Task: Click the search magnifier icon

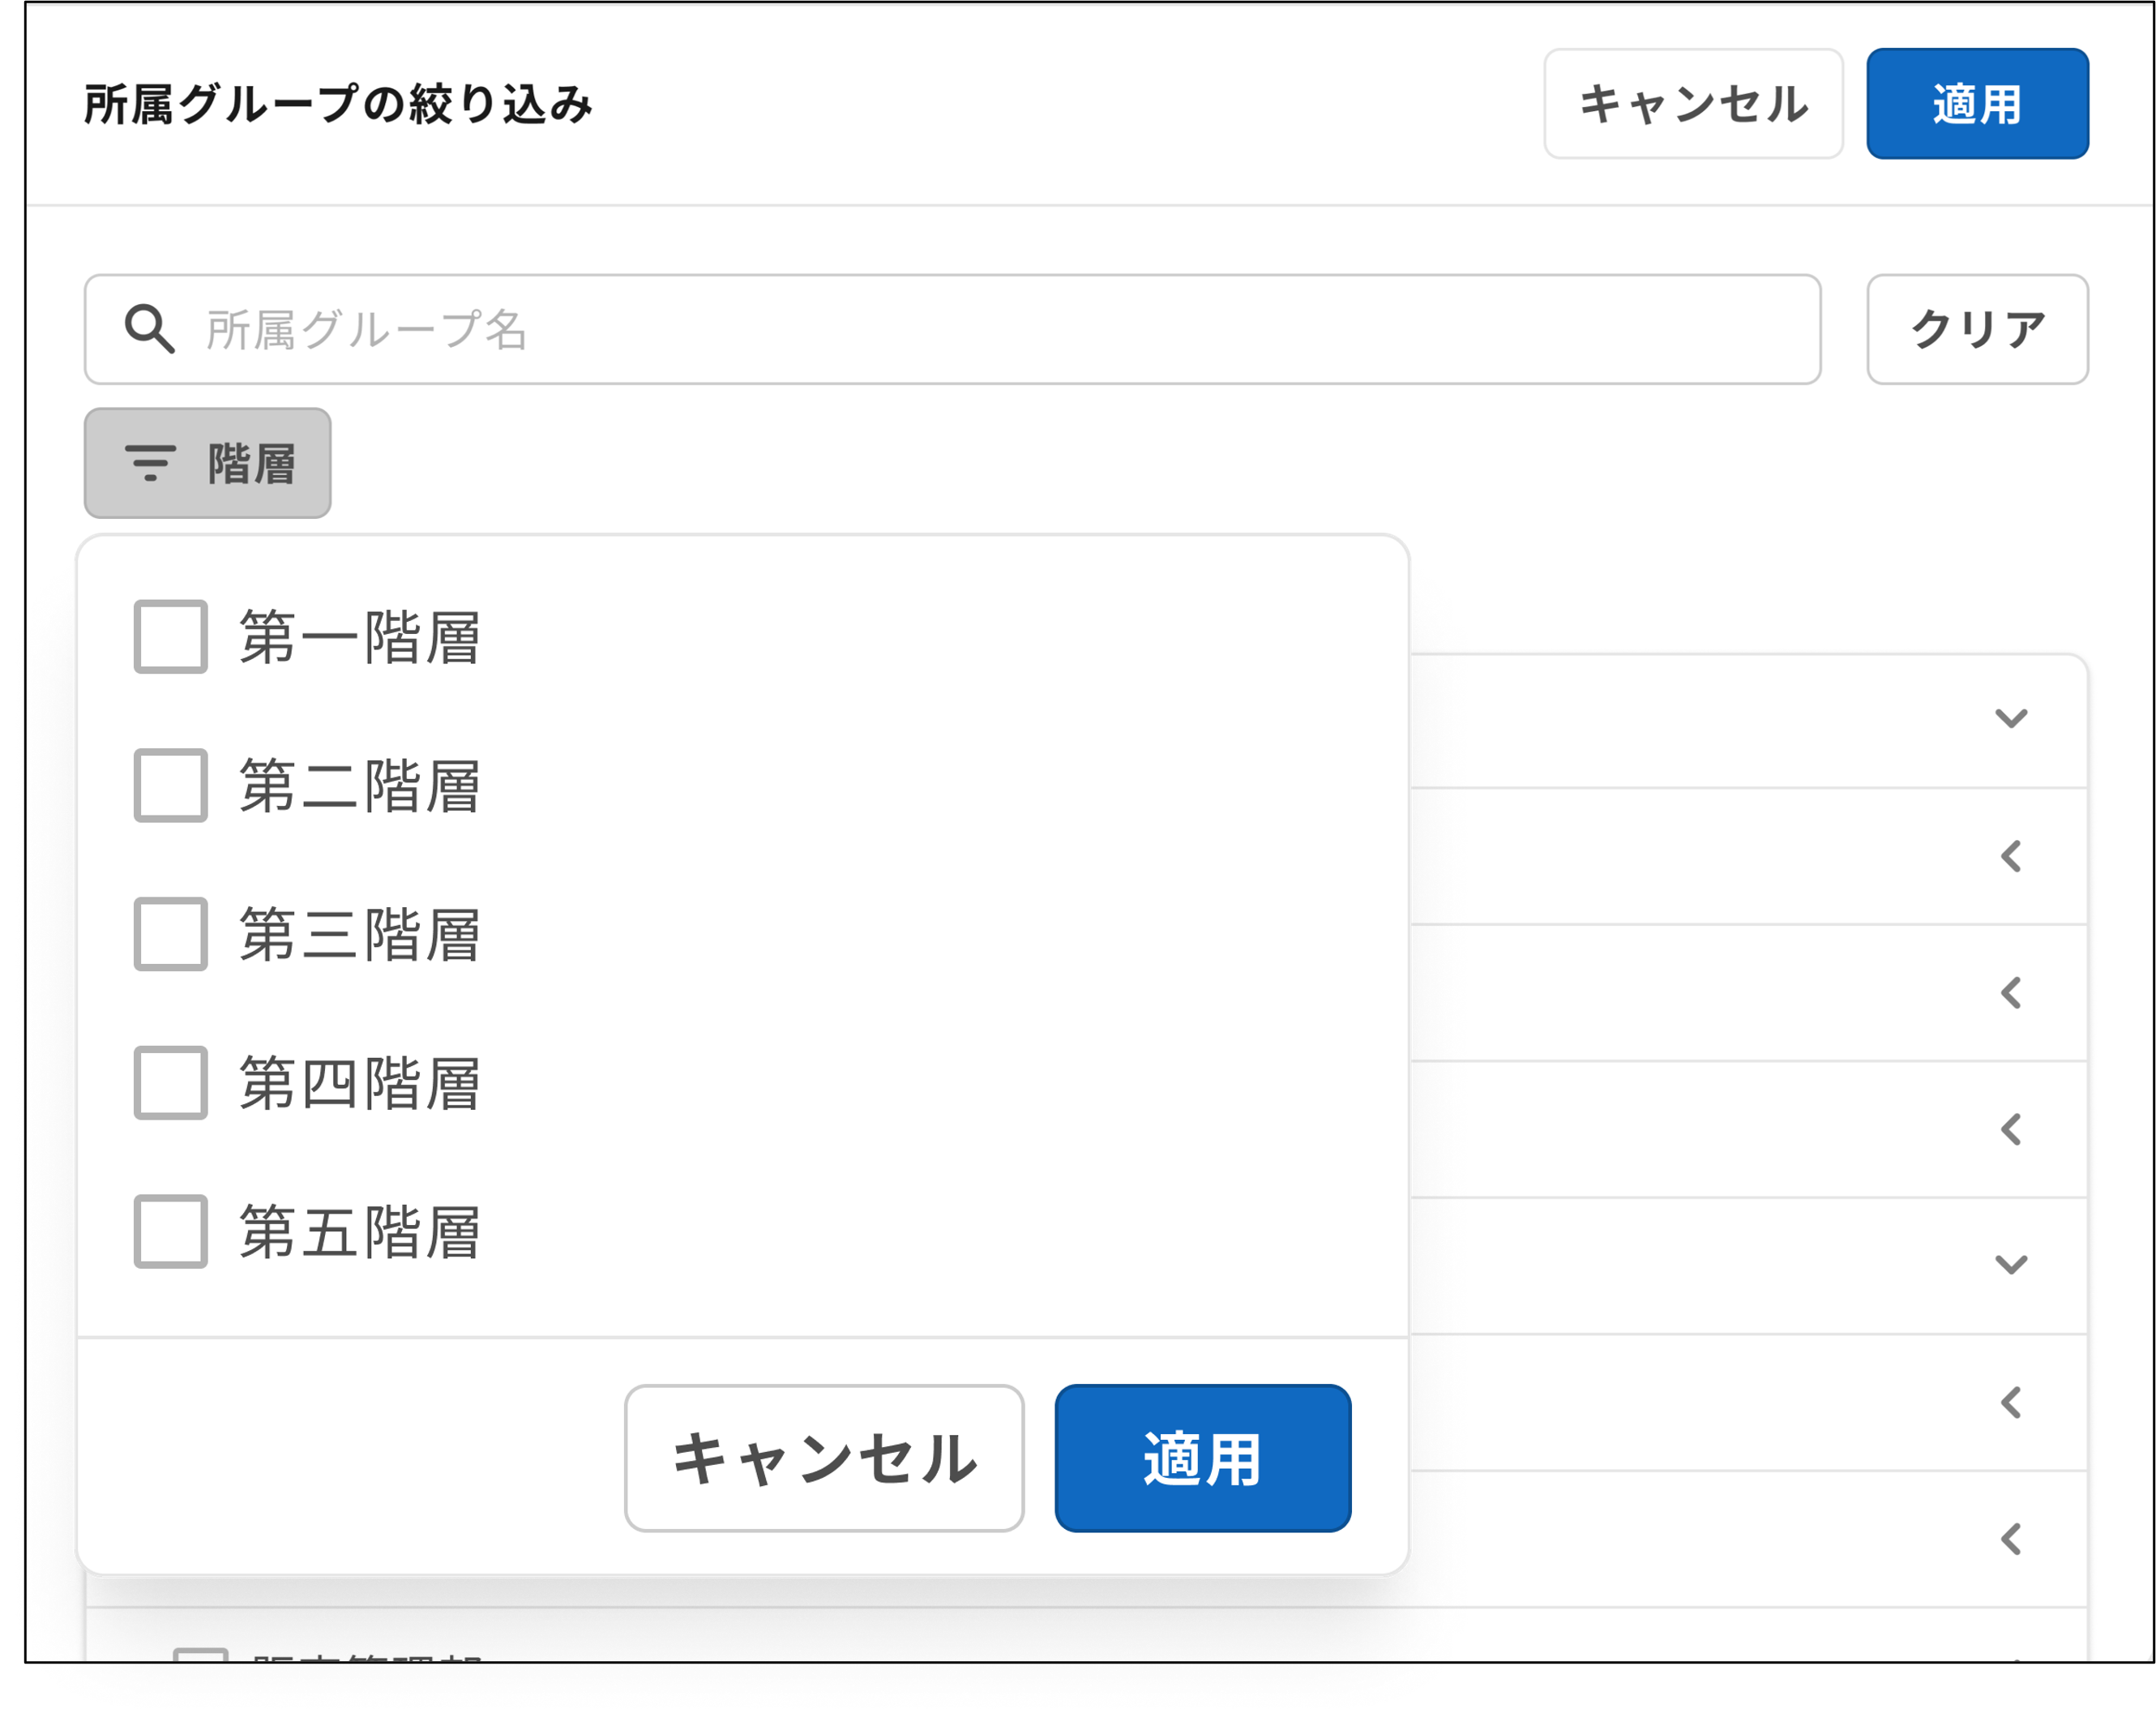Action: tap(150, 329)
